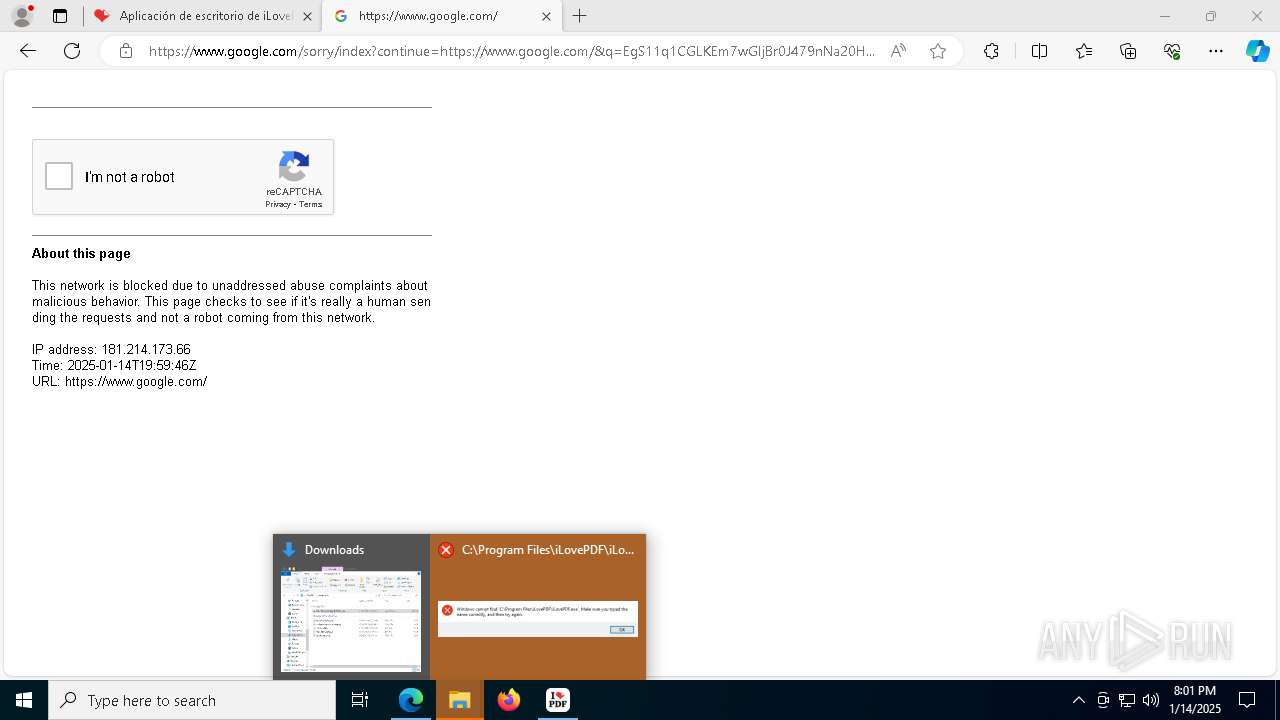Click the address bar URL
The height and width of the screenshot is (720, 1280).
click(x=511, y=51)
